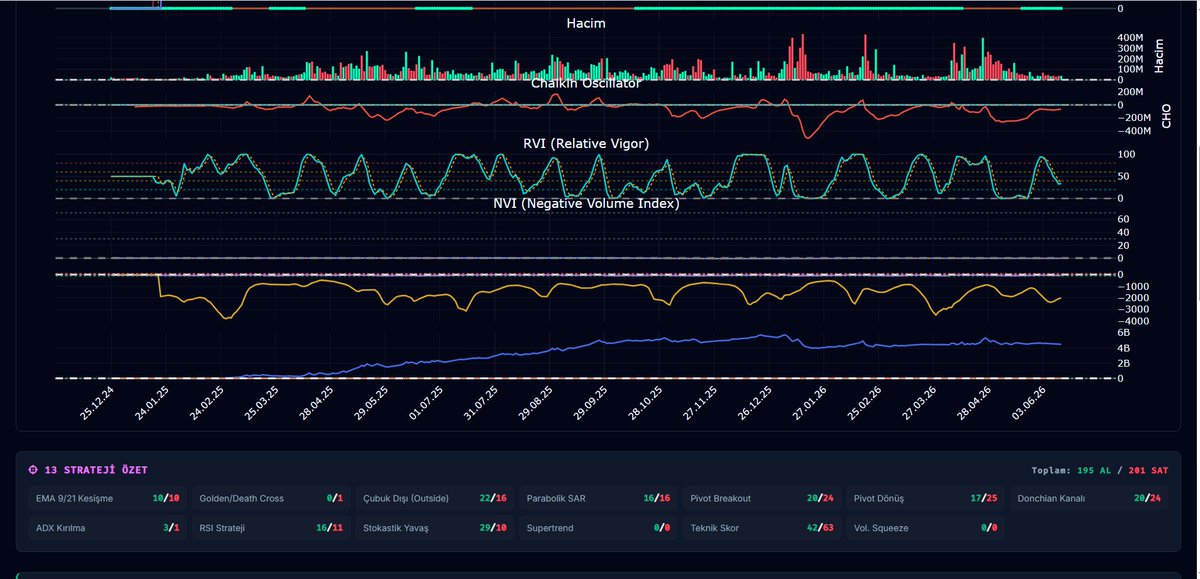Open the Teknik Skor strategy card

pos(763,527)
